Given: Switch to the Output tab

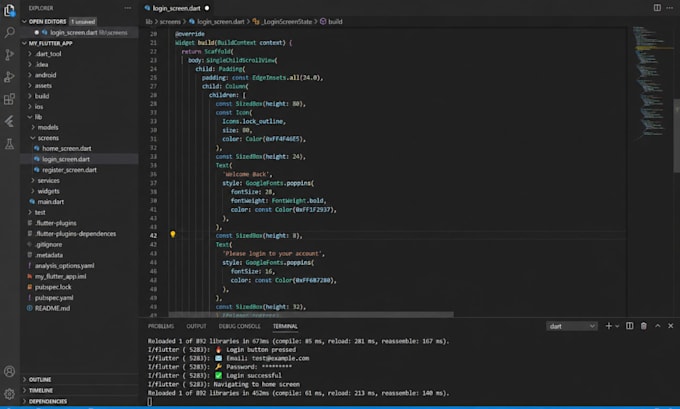Looking at the screenshot, I should (x=196, y=326).
